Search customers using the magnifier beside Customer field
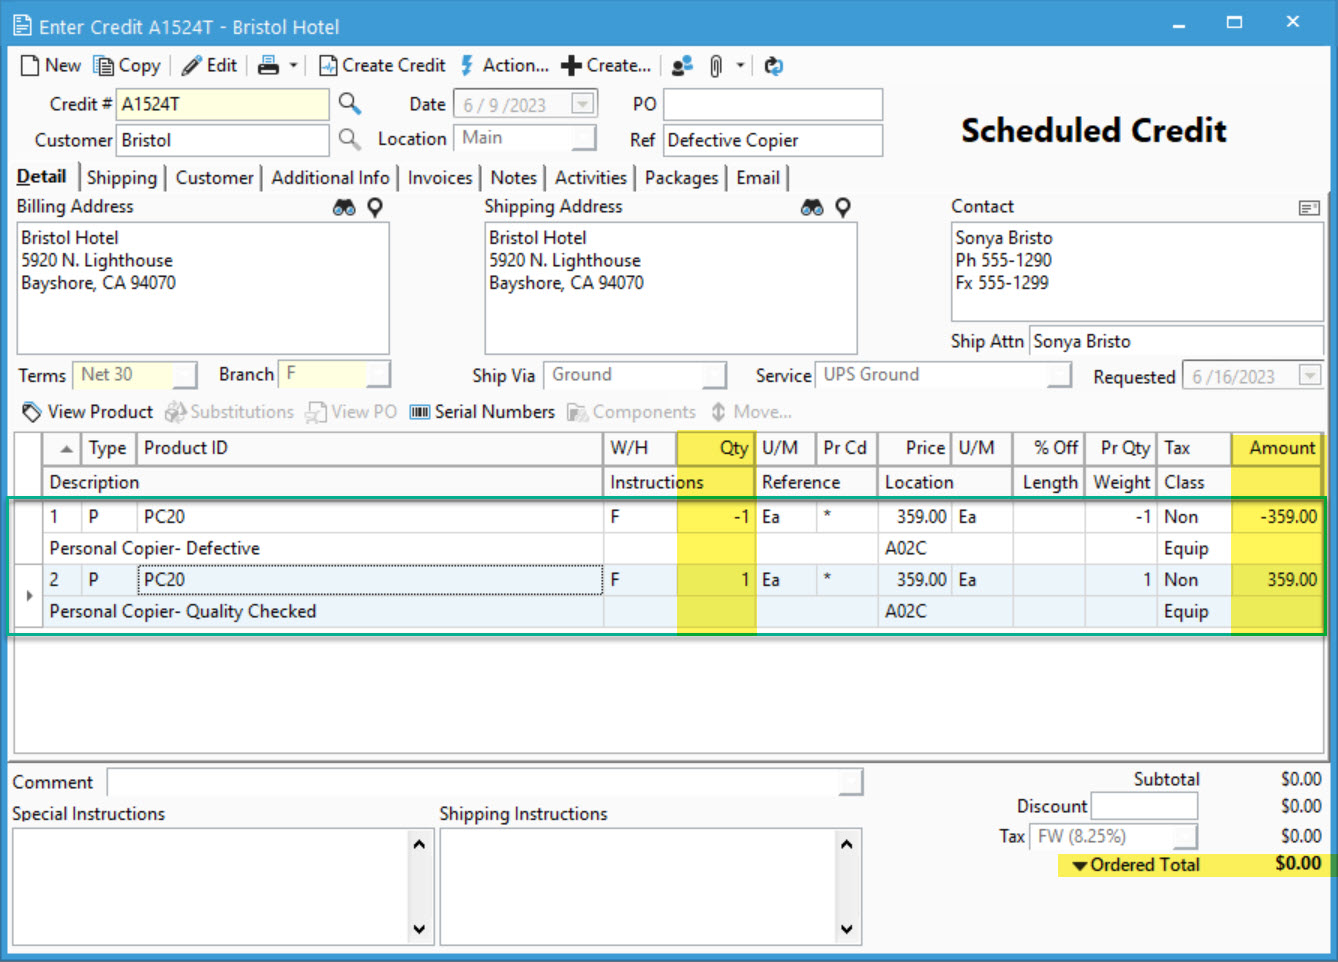Viewport: 1338px width, 962px height. pos(350,140)
